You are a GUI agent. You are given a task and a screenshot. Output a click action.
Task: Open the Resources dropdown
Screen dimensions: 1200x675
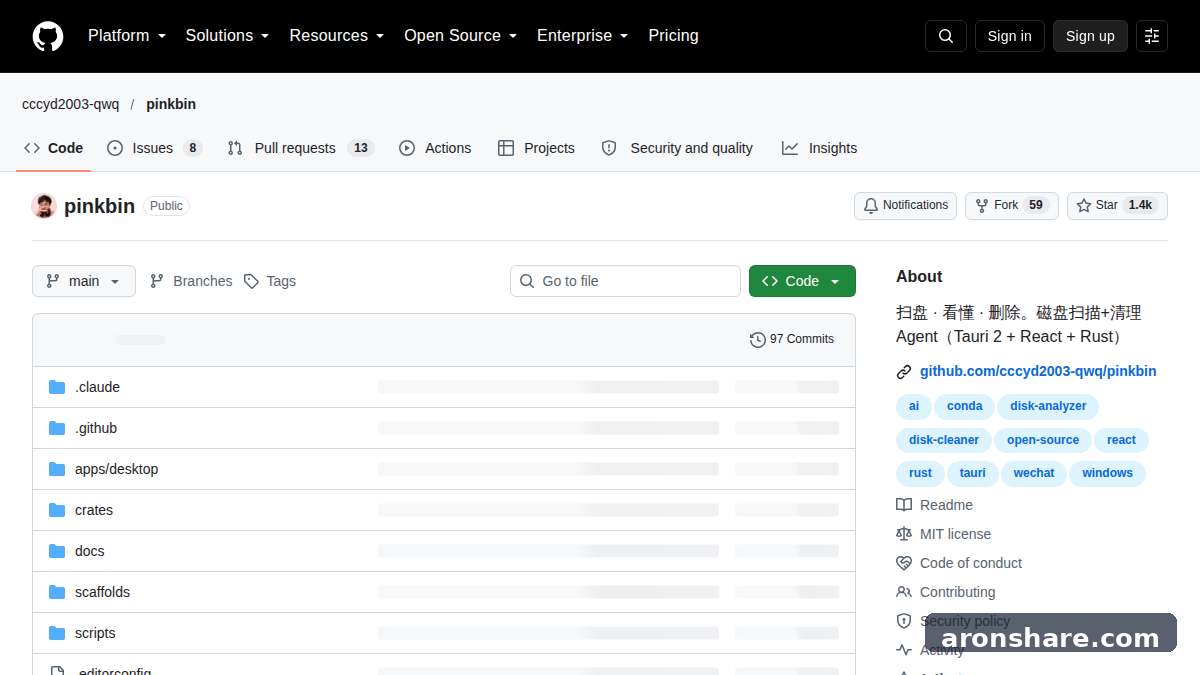pyautogui.click(x=337, y=36)
